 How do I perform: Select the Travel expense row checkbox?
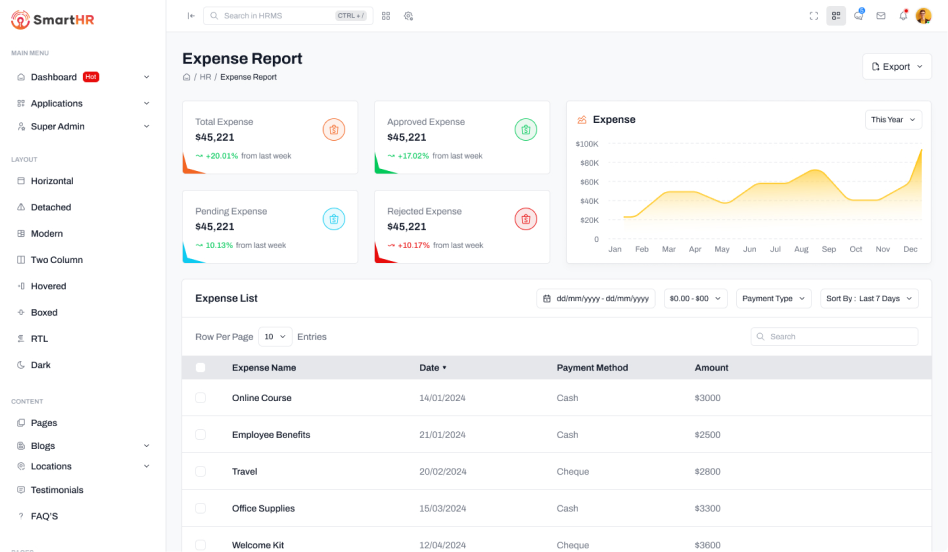tap(200, 472)
